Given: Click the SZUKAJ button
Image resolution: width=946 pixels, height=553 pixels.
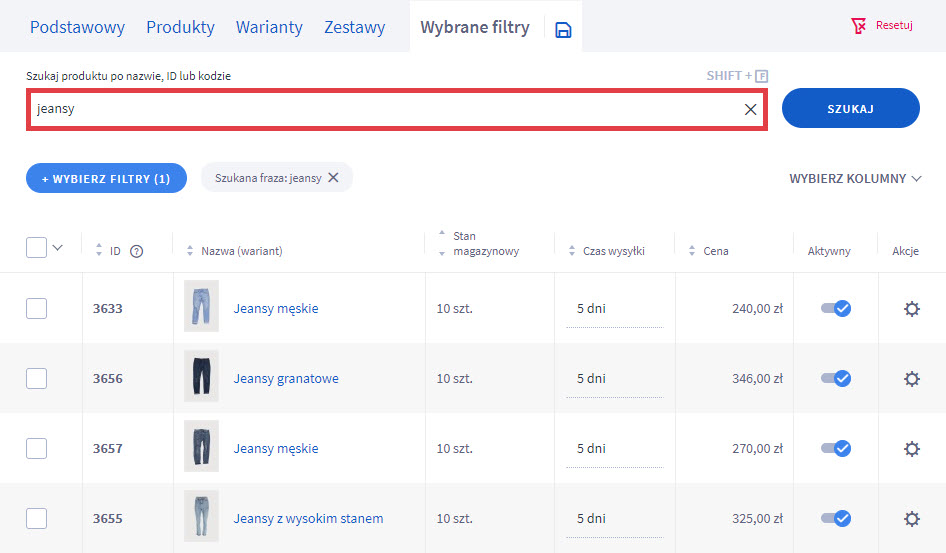Looking at the screenshot, I should point(851,109).
